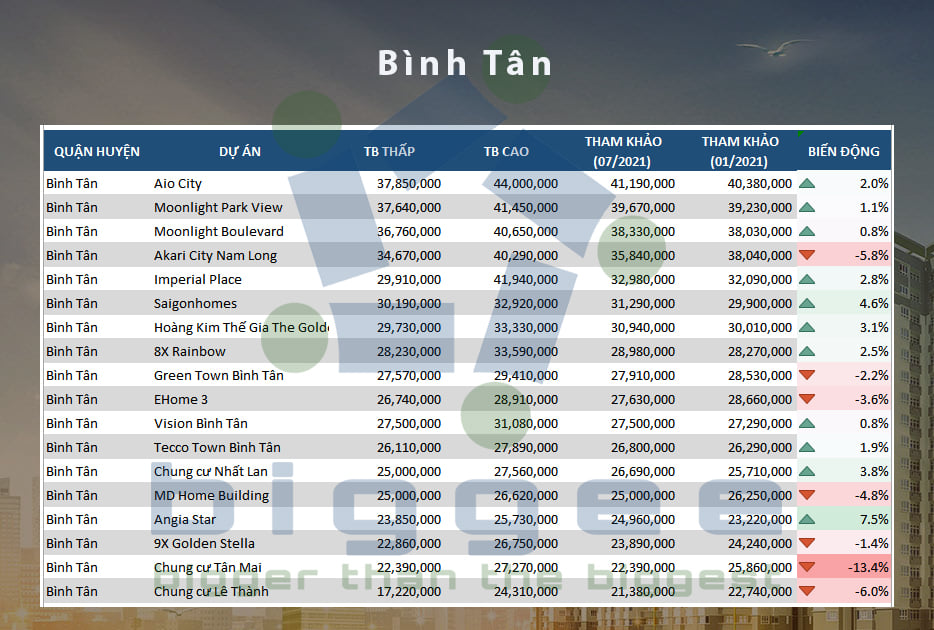
Task: Expand the THAM KHẢO (07/2021) header
Action: pyautogui.click(x=622, y=150)
